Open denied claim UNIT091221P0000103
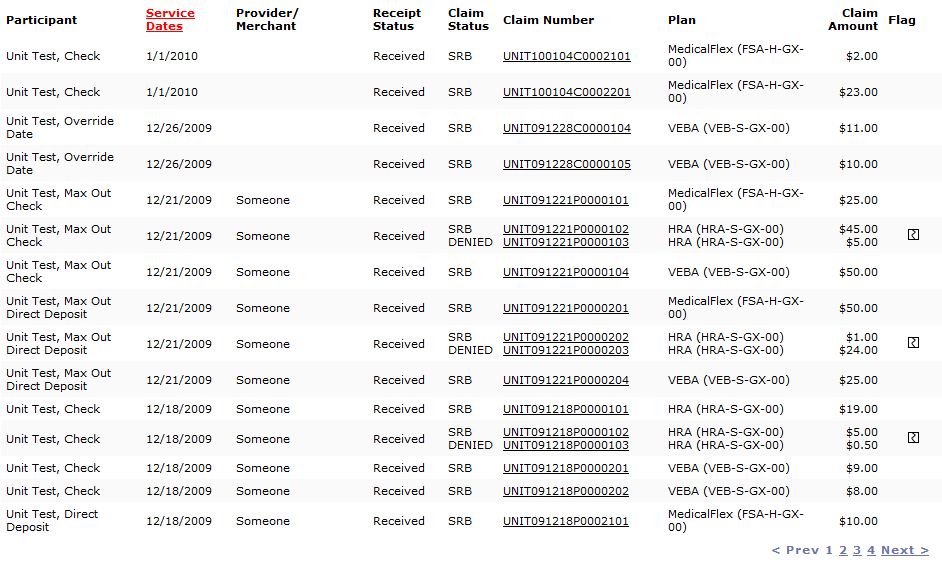Image resolution: width=942 pixels, height=565 pixels. [566, 242]
